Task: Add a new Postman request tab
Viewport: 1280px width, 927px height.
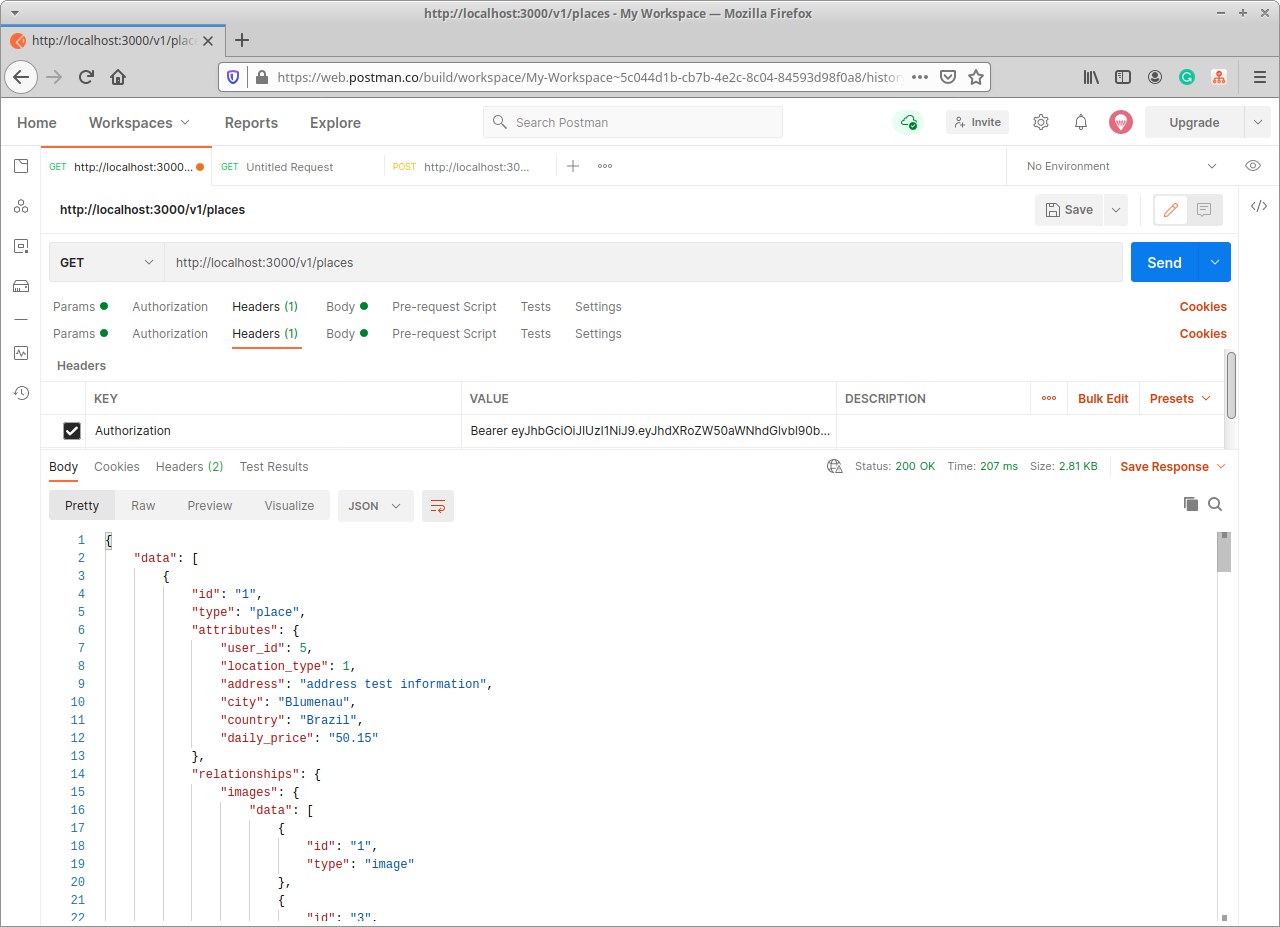Action: (x=573, y=166)
